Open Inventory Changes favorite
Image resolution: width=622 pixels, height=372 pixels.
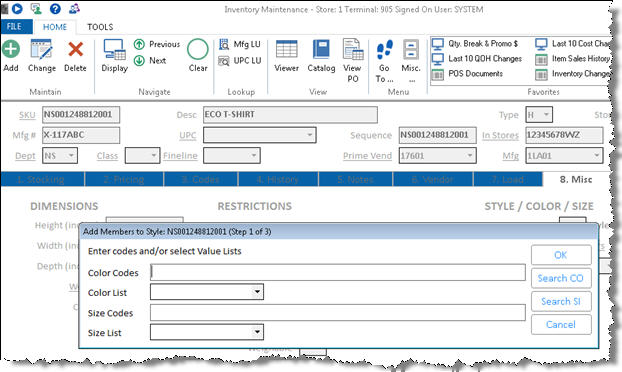click(x=573, y=74)
